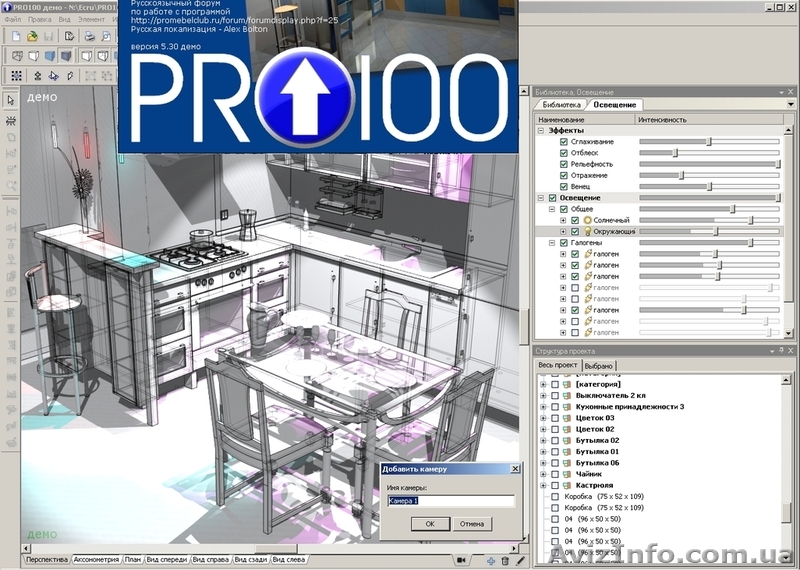Uncheck the Сглаживание effect checkbox
This screenshot has height=570, width=800.
point(564,142)
